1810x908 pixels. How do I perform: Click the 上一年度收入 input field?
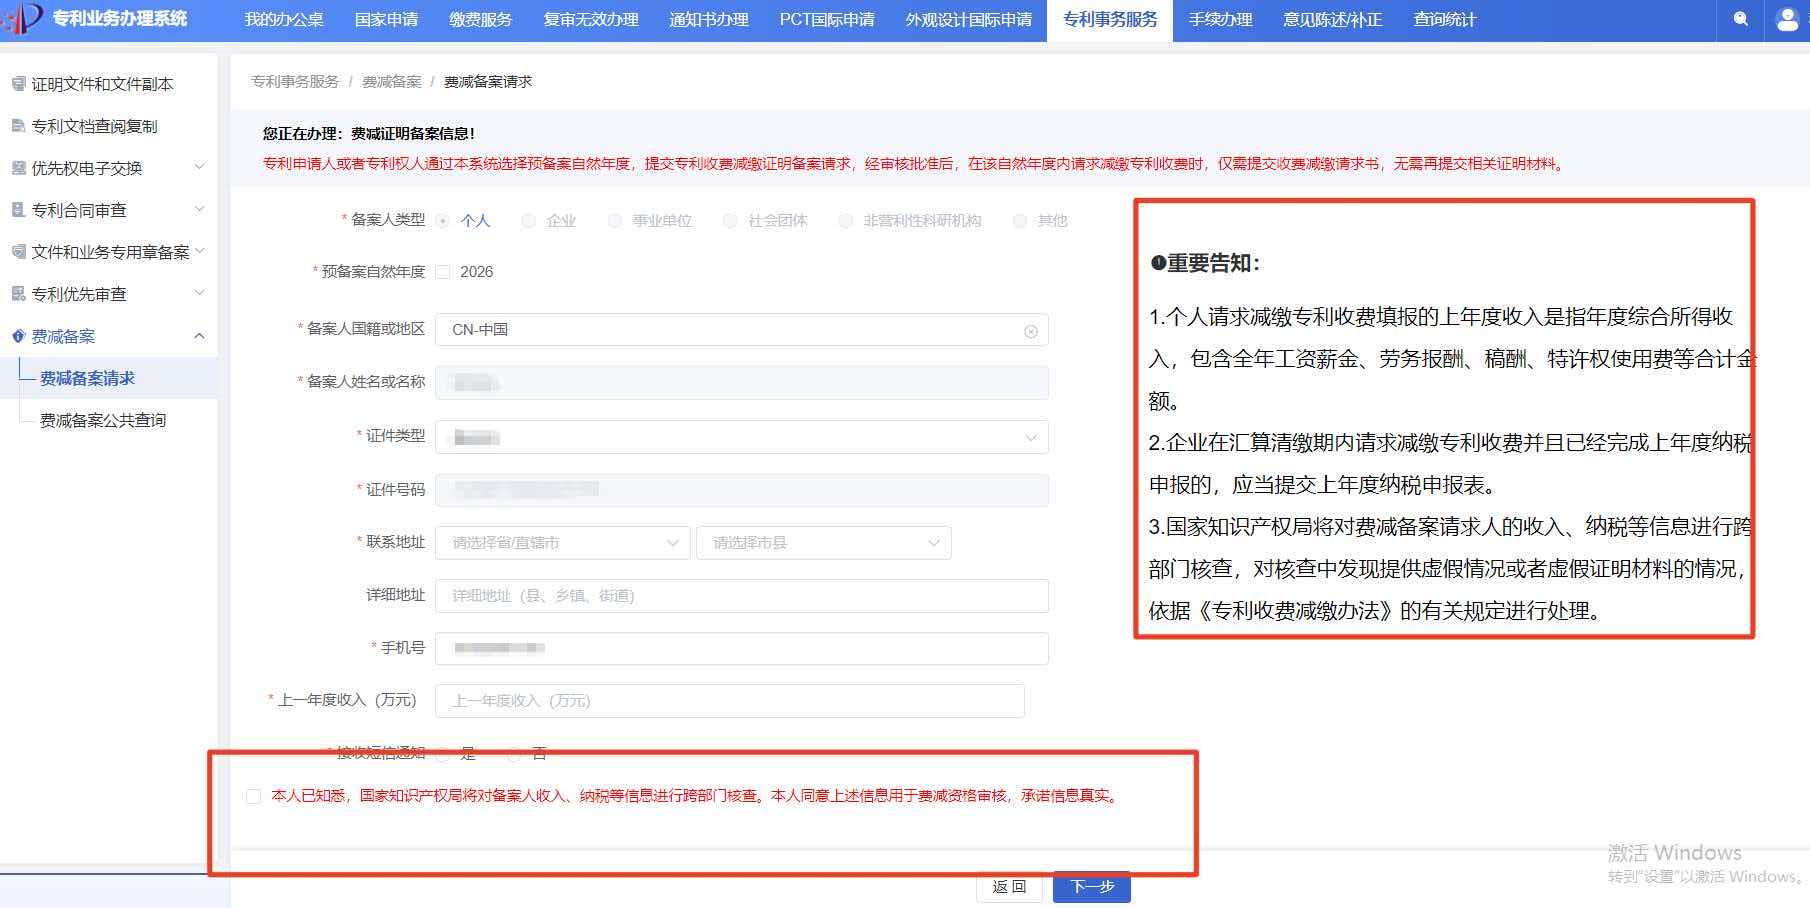coord(729,701)
